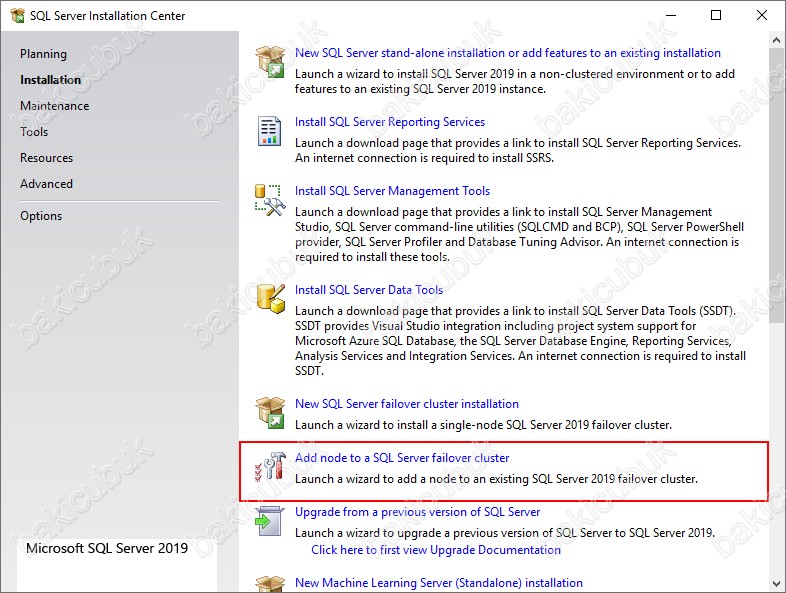
Task: Go to the Maintenance section
Action: [55, 106]
